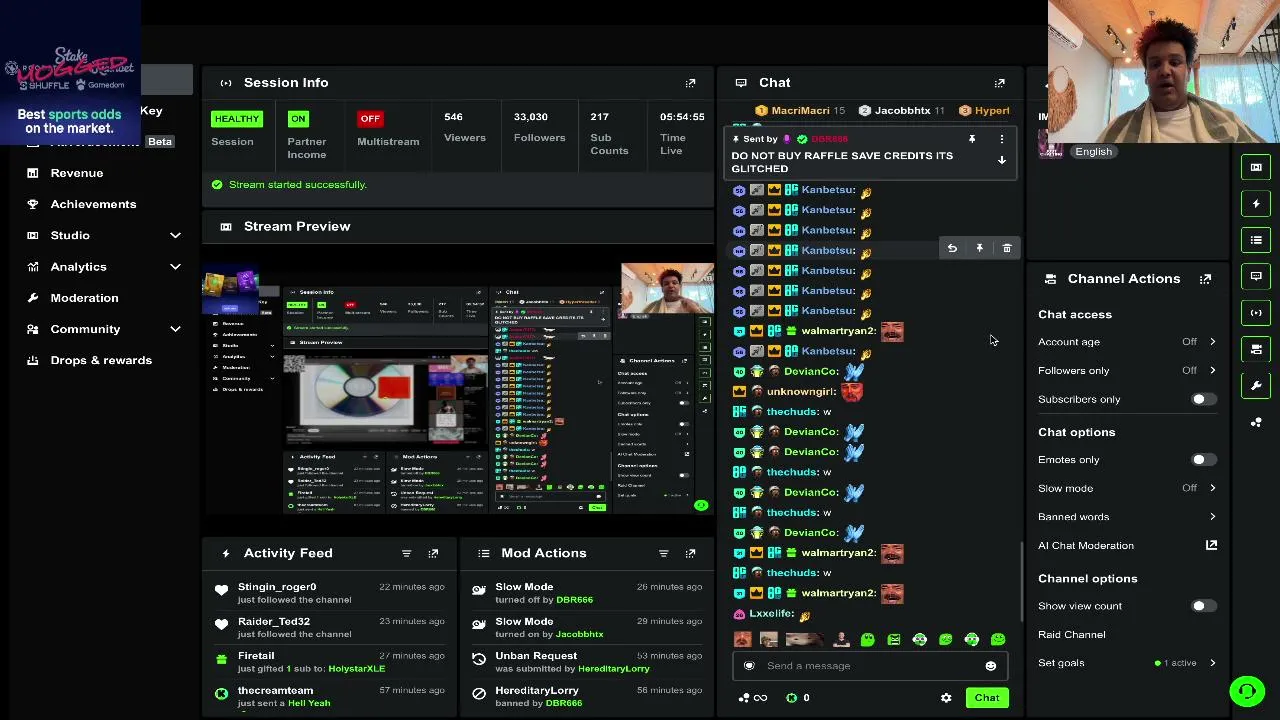Click the green Chat send button

pos(987,698)
